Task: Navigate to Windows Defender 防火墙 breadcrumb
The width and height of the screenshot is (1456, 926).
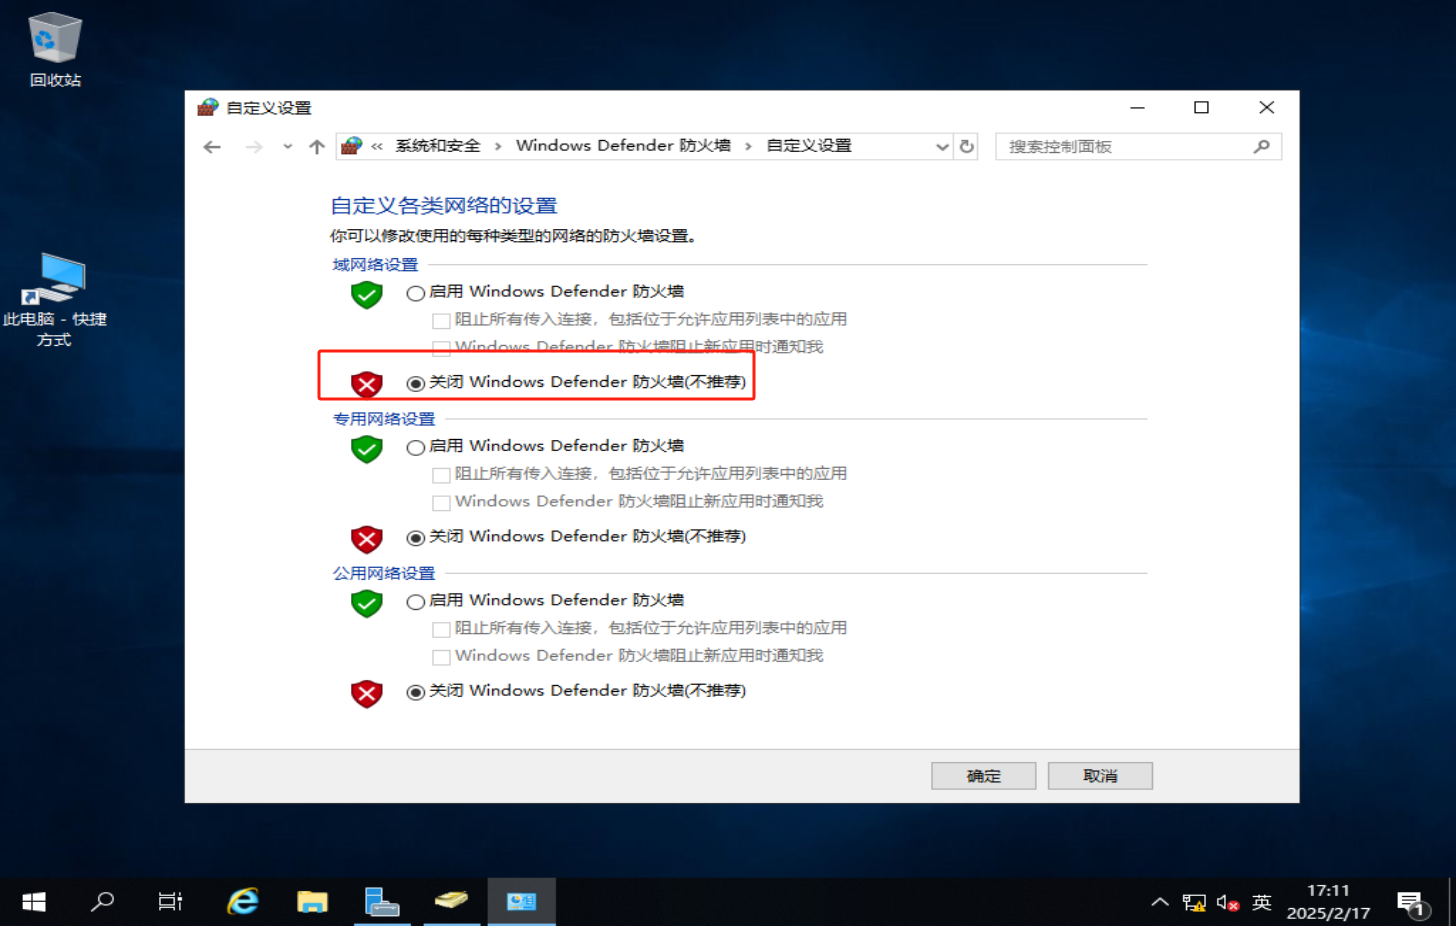Action: [623, 146]
